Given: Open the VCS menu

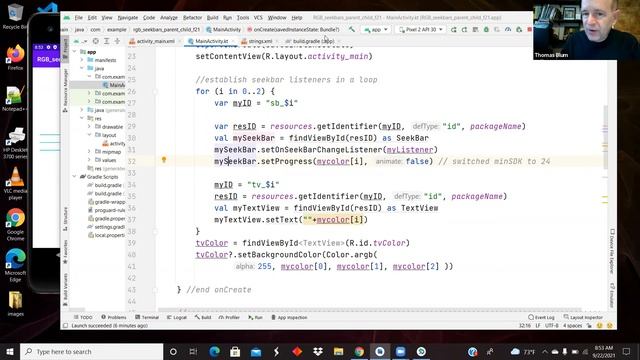Looking at the screenshot, I should point(258,18).
